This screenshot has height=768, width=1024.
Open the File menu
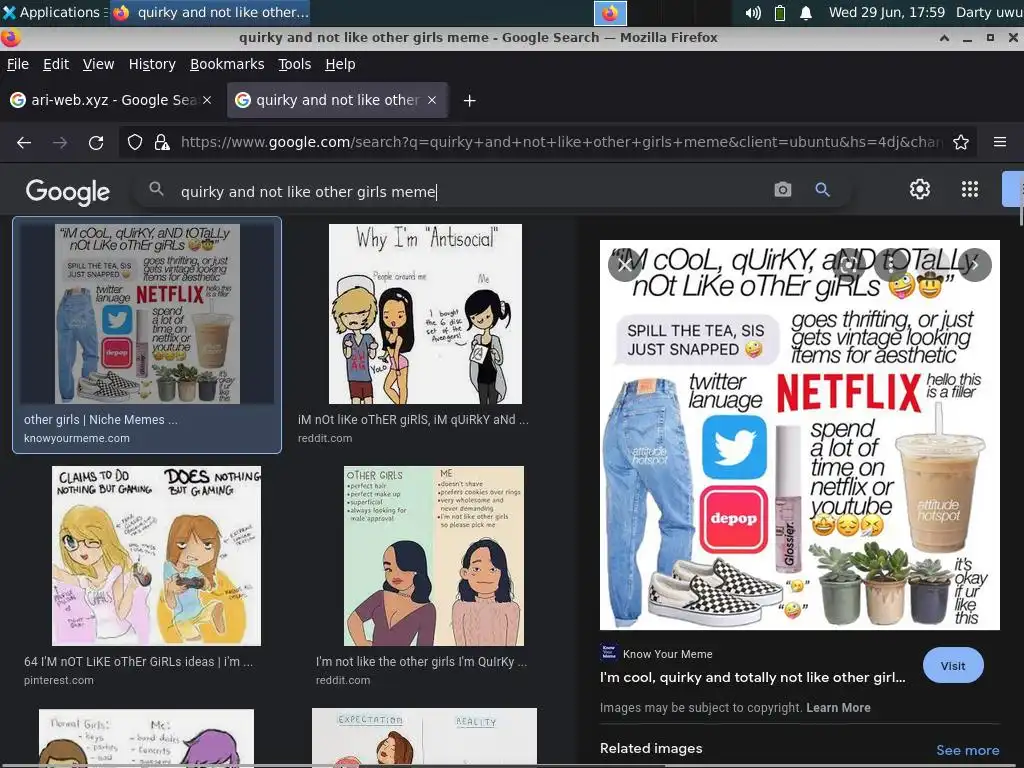coord(18,64)
